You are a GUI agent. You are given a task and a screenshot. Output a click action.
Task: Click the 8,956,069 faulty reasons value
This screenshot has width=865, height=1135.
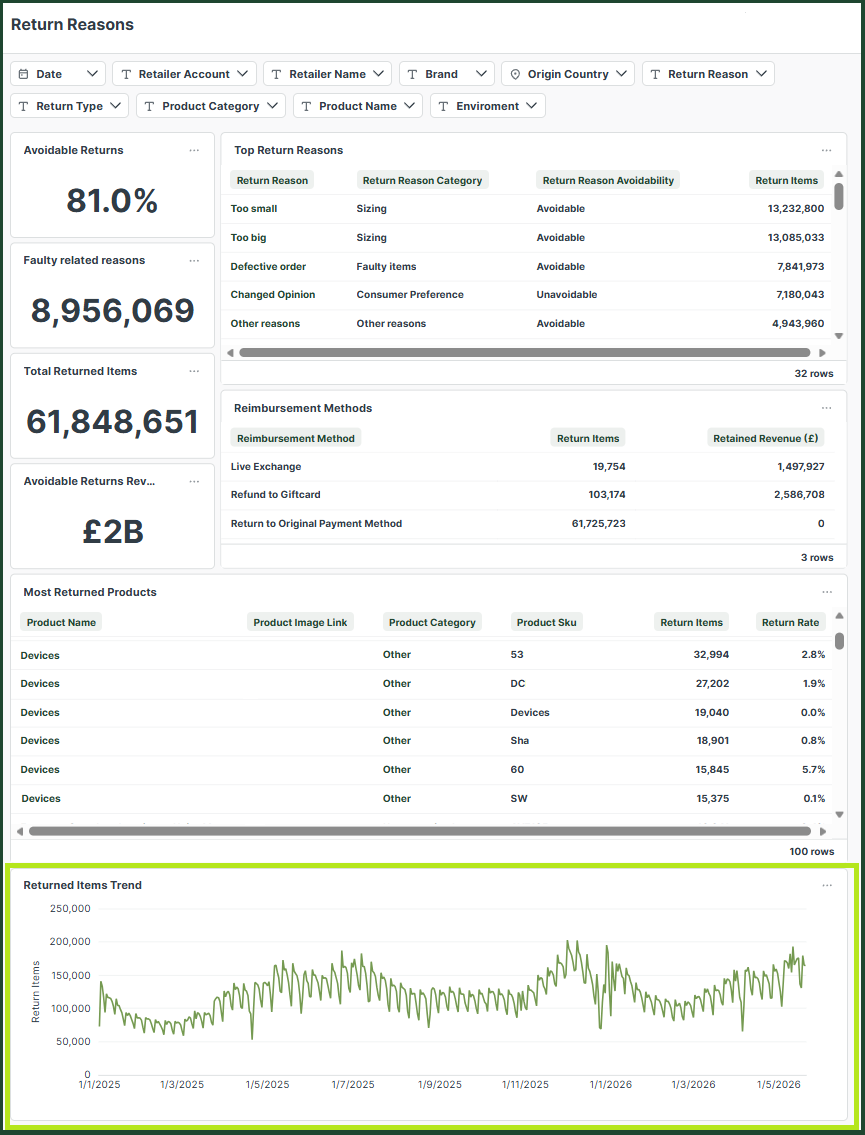click(112, 311)
